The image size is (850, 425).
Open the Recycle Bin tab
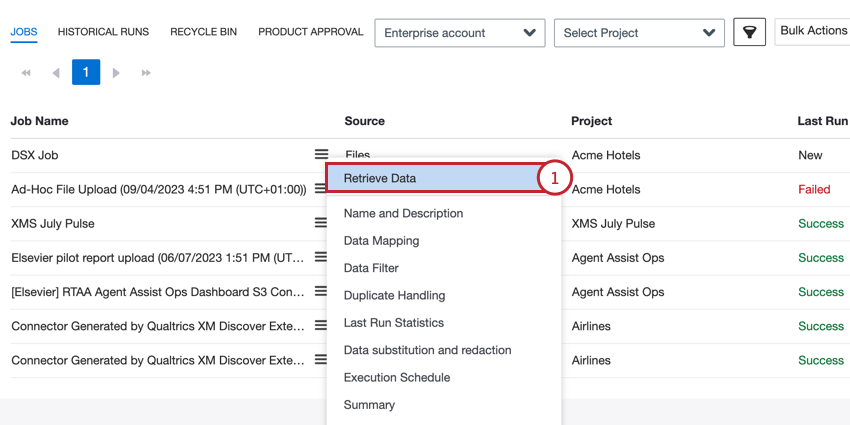click(x=203, y=32)
